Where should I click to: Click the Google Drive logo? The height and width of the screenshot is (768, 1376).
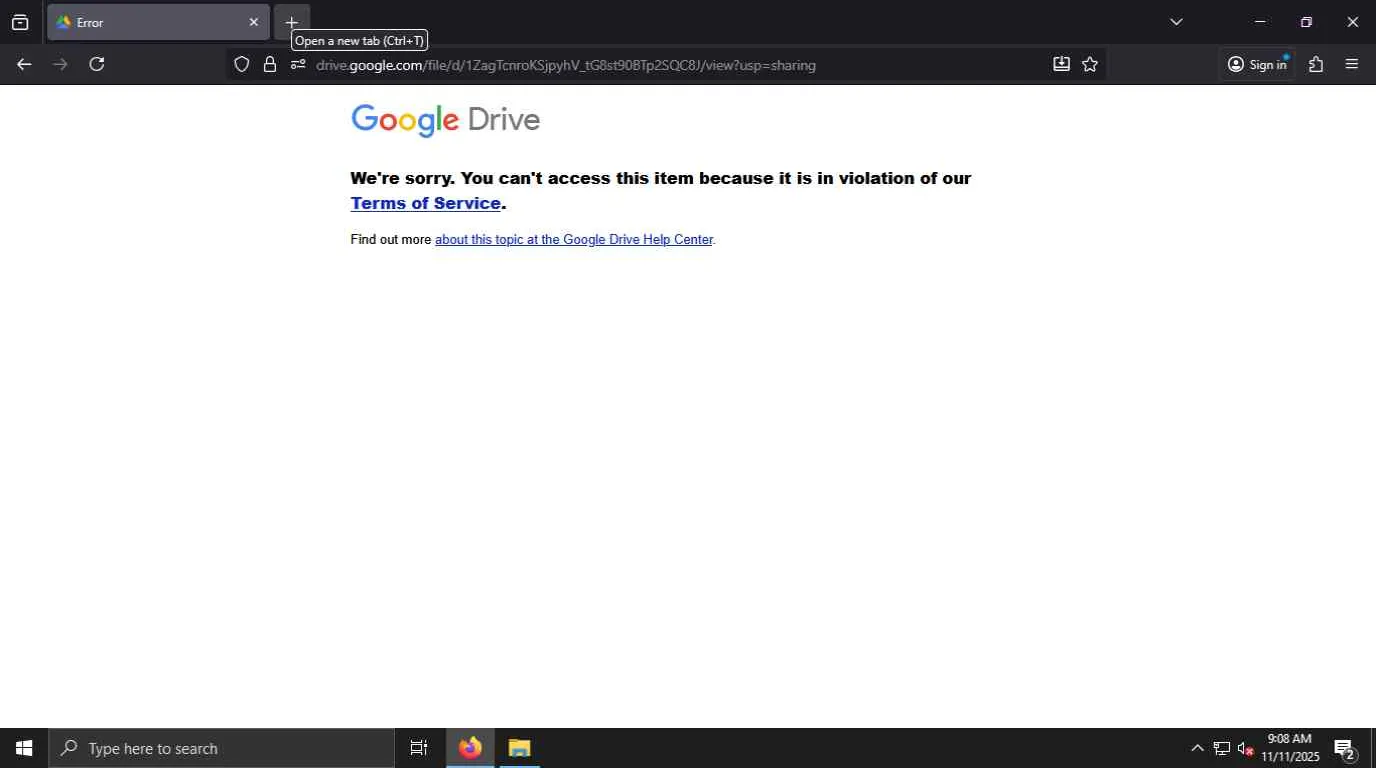[445, 120]
